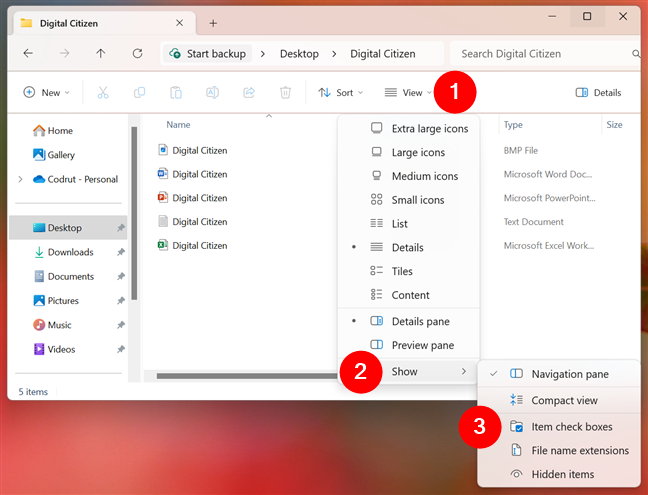The height and width of the screenshot is (495, 648).
Task: Sort by Name column header
Action: 178,125
